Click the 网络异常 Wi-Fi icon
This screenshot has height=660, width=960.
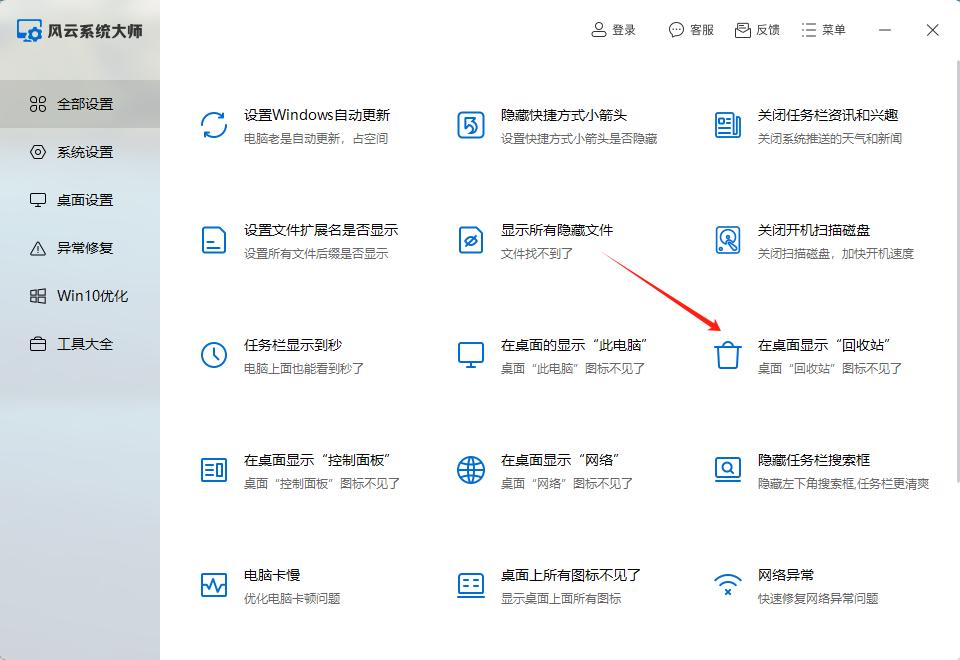727,585
